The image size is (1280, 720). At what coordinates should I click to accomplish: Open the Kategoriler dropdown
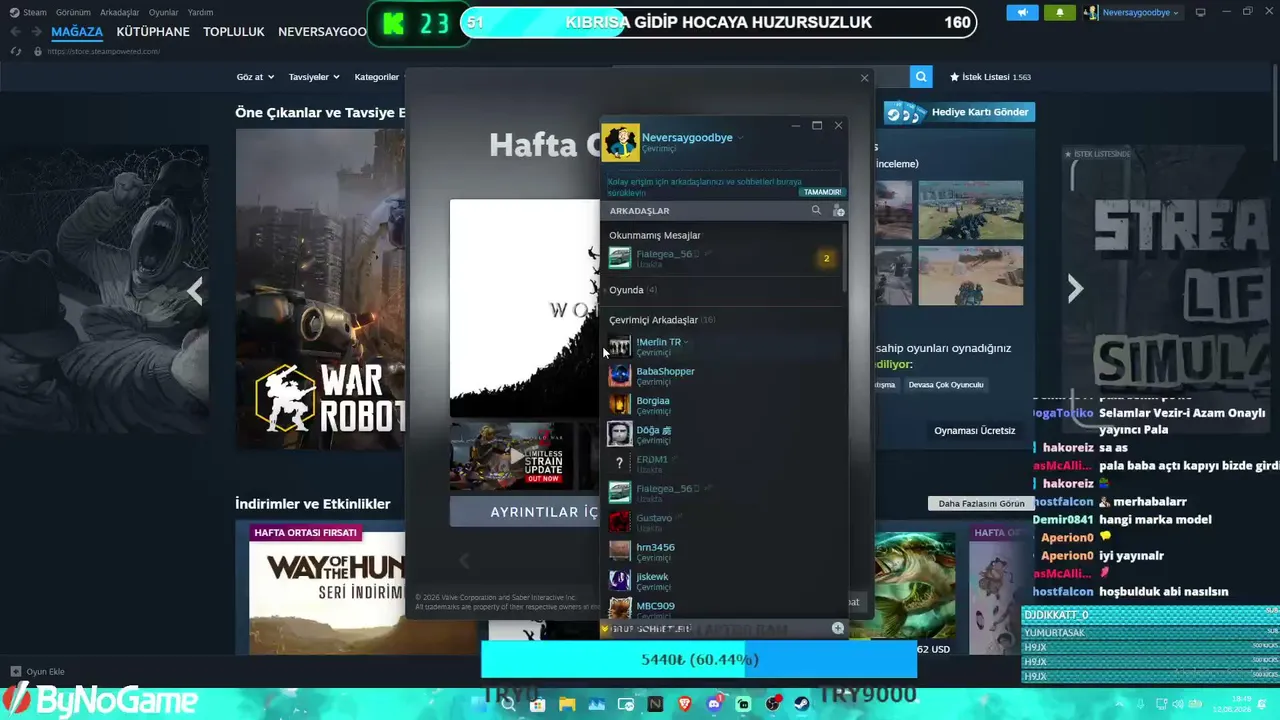pyautogui.click(x=377, y=77)
